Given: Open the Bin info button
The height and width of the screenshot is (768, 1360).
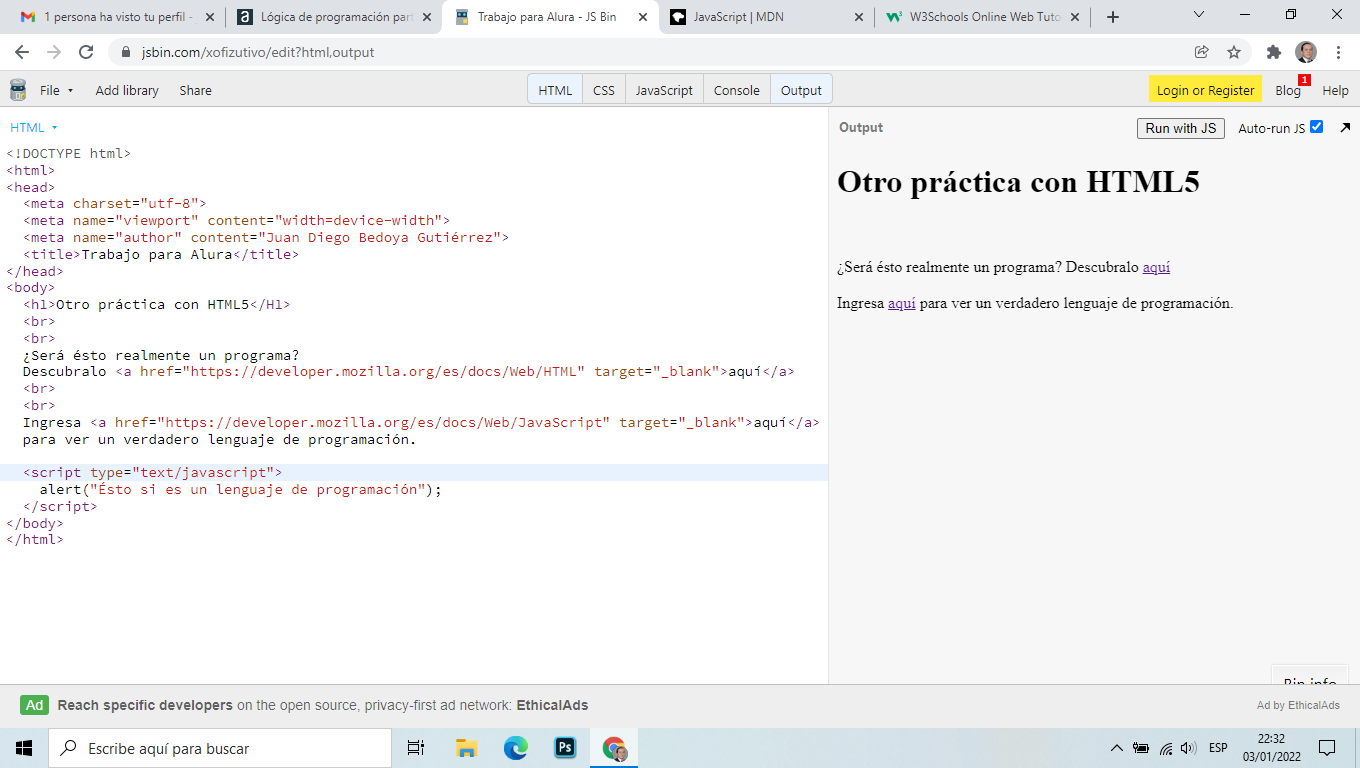Looking at the screenshot, I should pyautogui.click(x=1310, y=676).
